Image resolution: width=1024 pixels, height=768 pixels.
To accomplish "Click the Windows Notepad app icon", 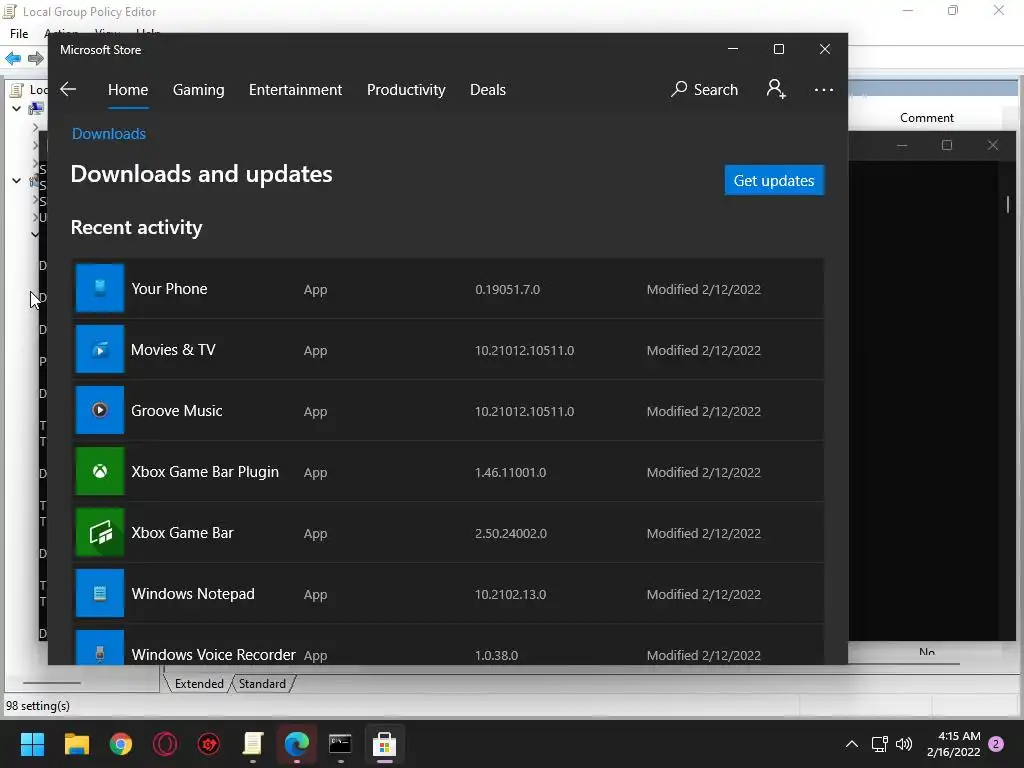I will pos(100,593).
